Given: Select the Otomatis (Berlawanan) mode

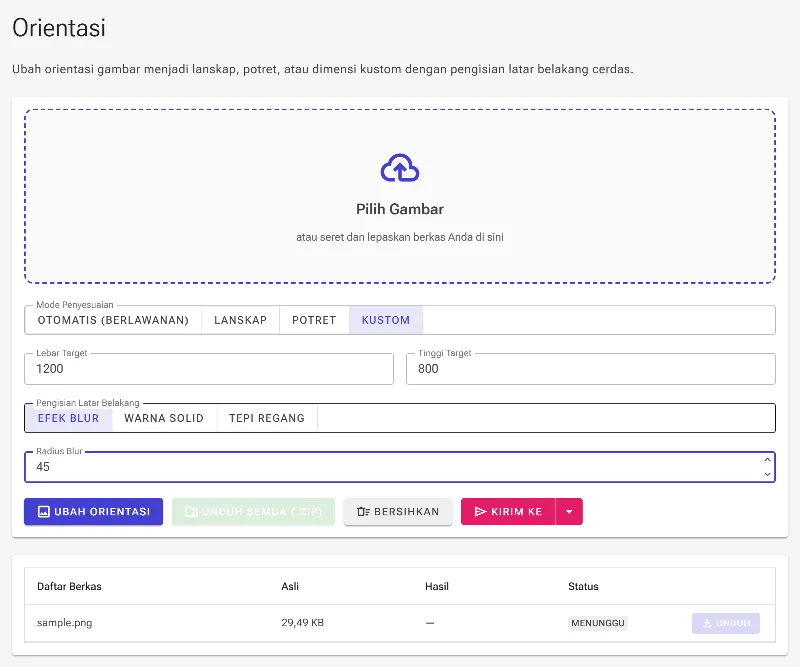Looking at the screenshot, I should coord(113,320).
